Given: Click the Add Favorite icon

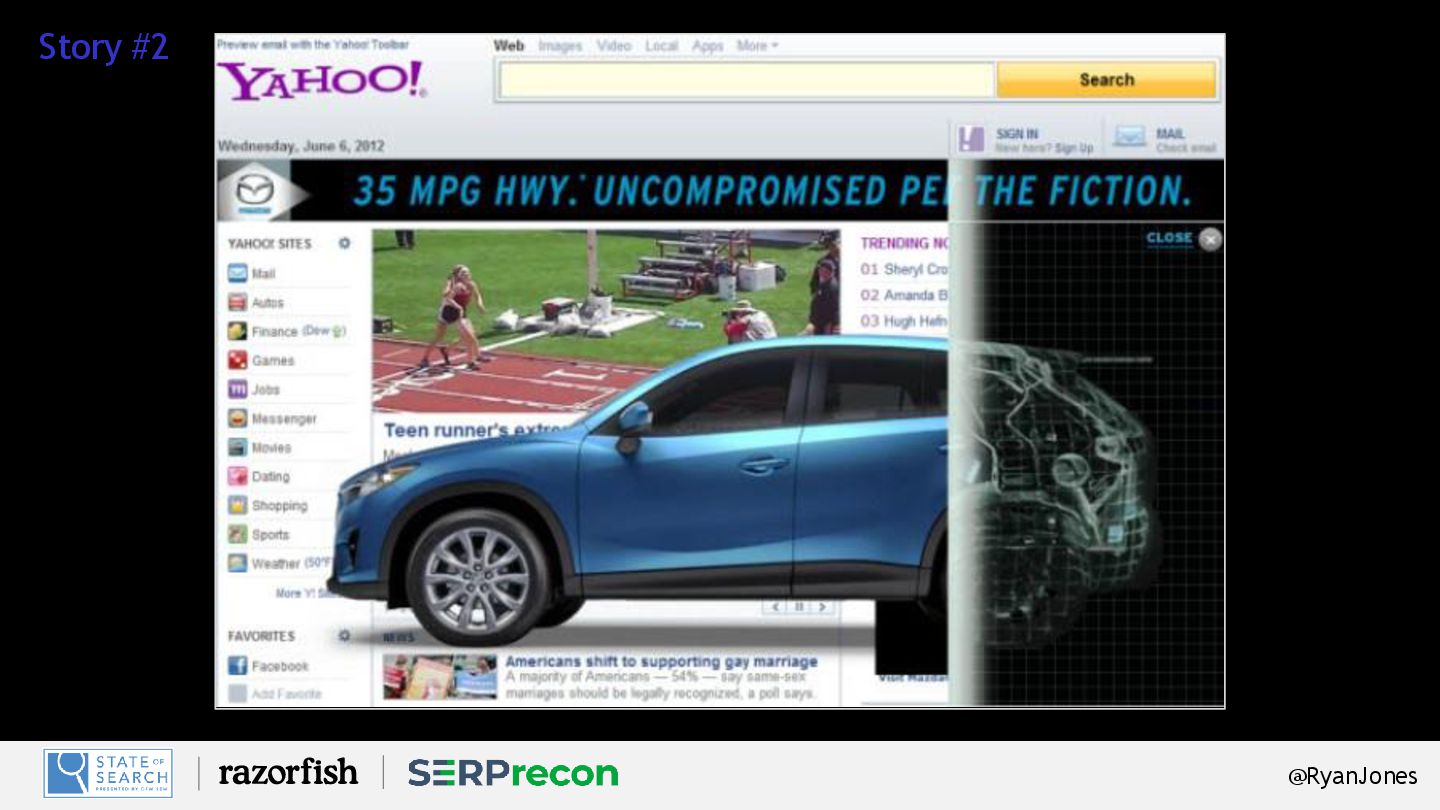Looking at the screenshot, I should tap(237, 693).
